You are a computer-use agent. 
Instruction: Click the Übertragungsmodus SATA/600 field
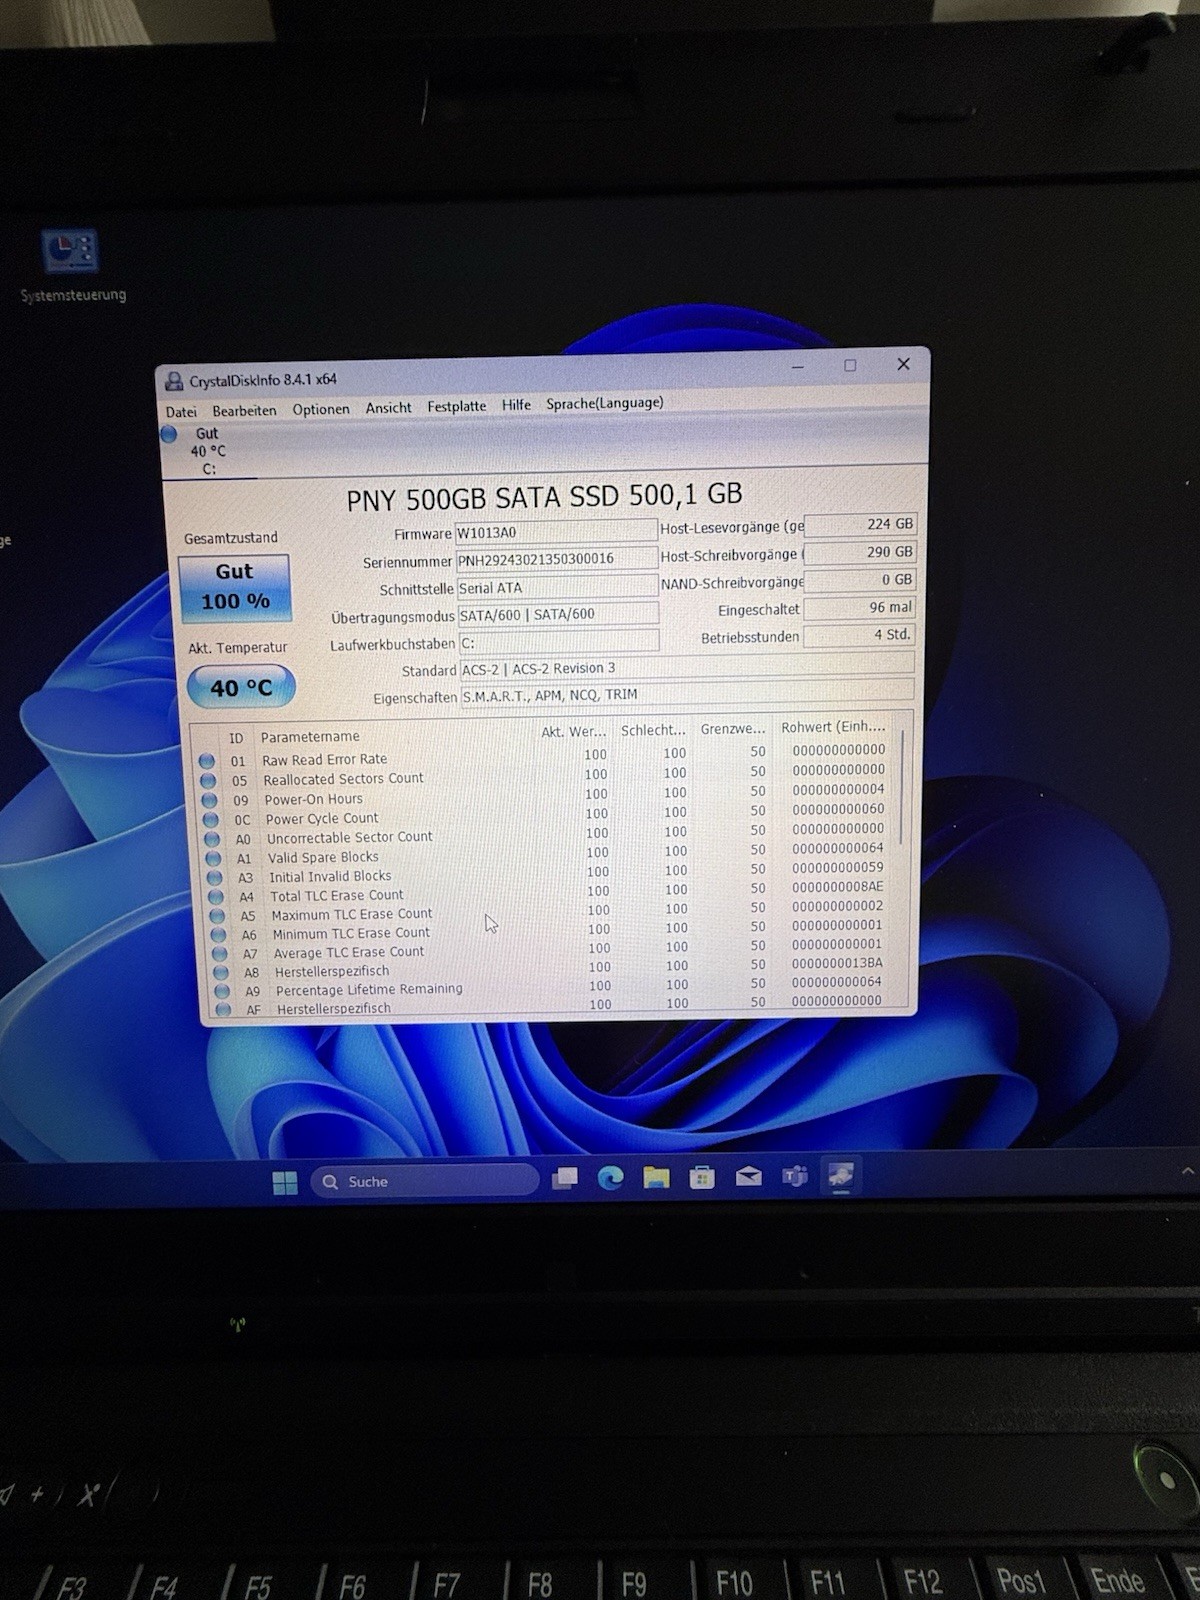tap(558, 614)
